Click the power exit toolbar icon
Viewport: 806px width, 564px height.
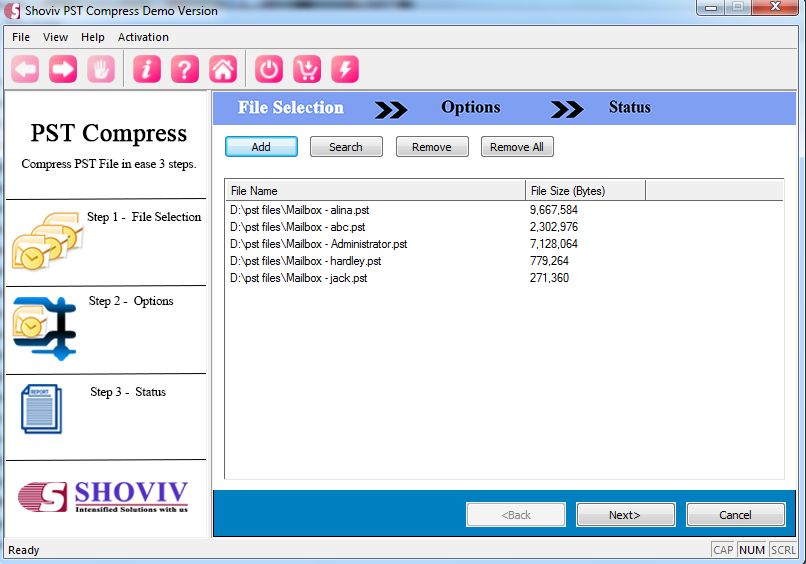tap(269, 69)
